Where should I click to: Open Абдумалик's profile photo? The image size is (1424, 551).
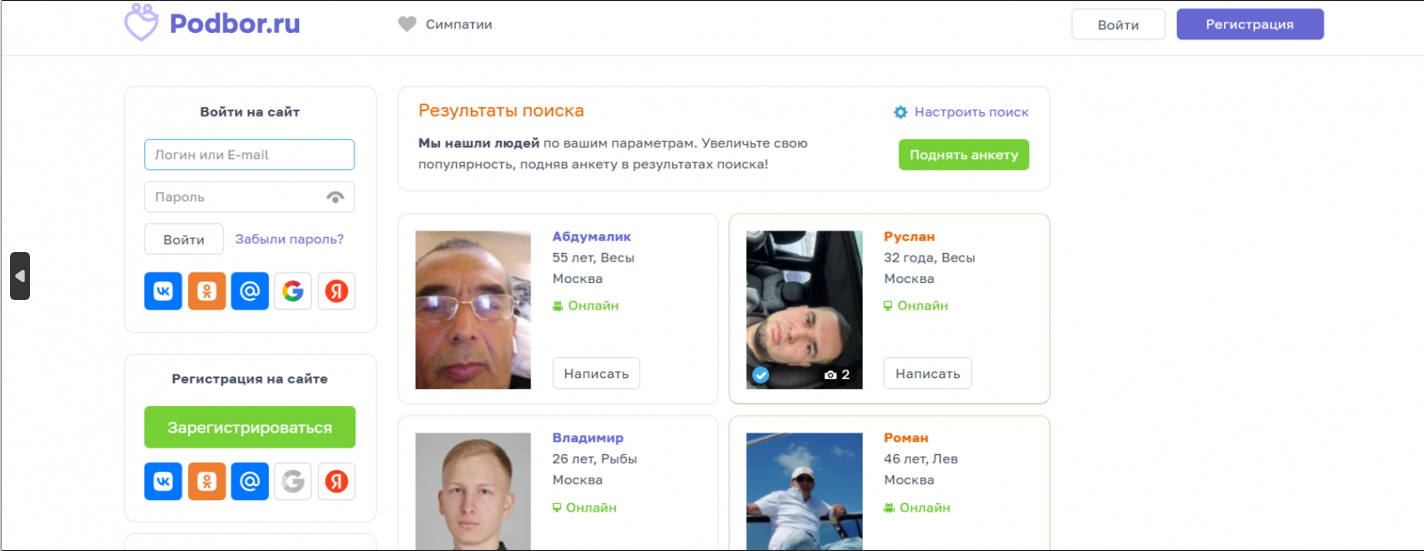pos(473,310)
